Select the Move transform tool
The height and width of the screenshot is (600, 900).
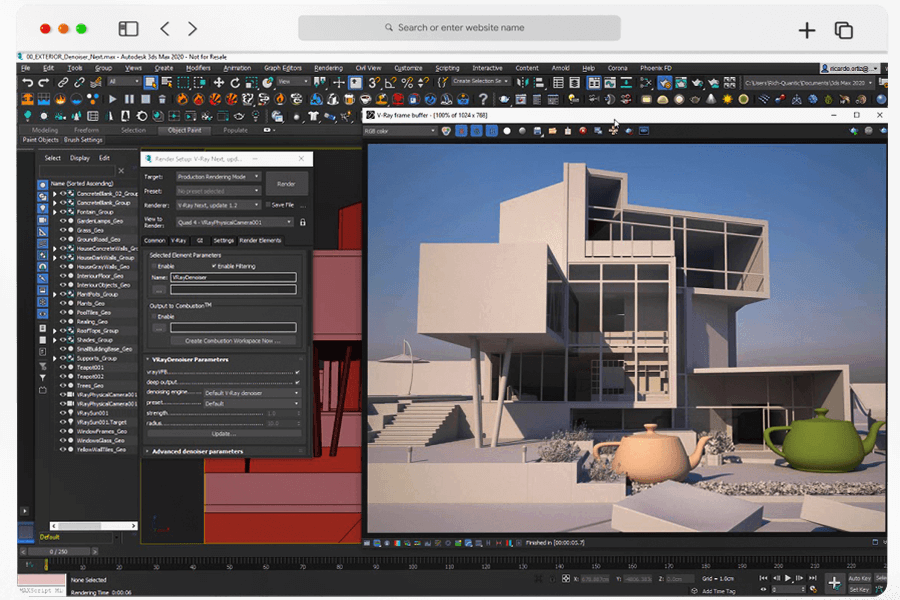[218, 82]
